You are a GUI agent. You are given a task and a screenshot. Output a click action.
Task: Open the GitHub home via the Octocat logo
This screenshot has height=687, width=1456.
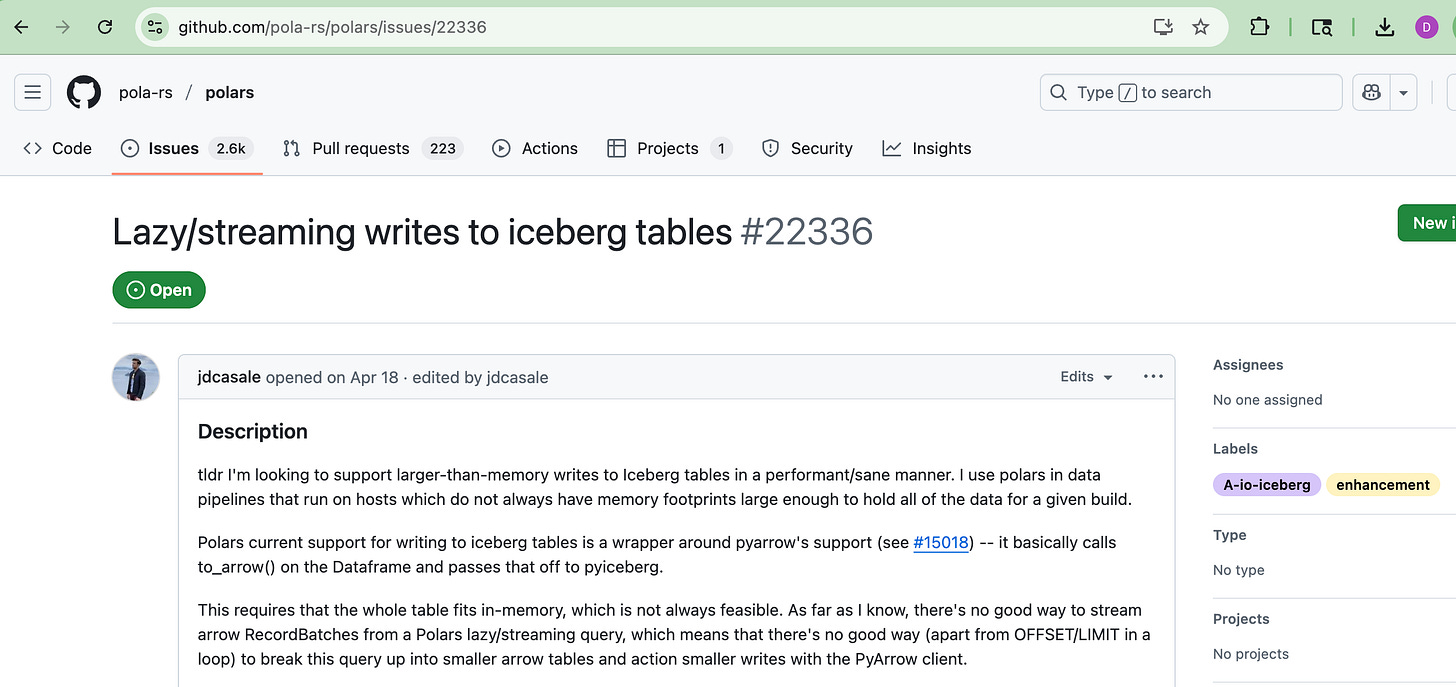[x=83, y=92]
